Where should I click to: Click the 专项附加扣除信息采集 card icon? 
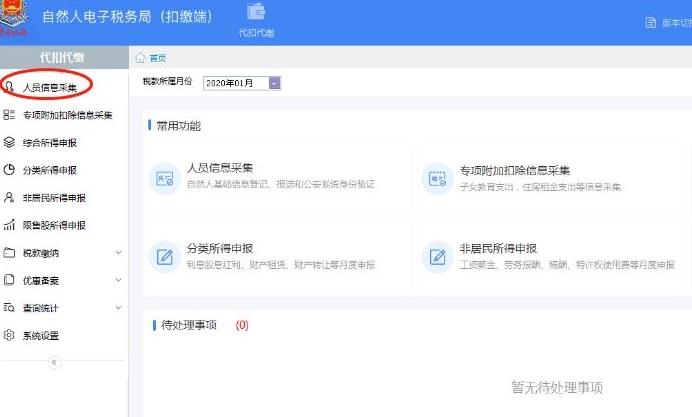pyautogui.click(x=436, y=177)
